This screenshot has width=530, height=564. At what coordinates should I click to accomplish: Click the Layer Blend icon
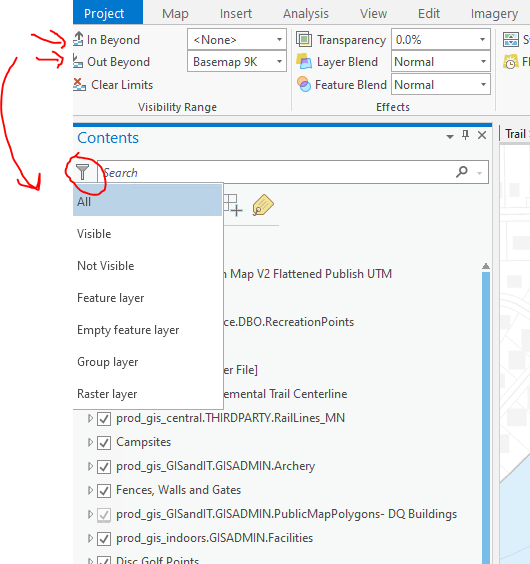click(304, 62)
